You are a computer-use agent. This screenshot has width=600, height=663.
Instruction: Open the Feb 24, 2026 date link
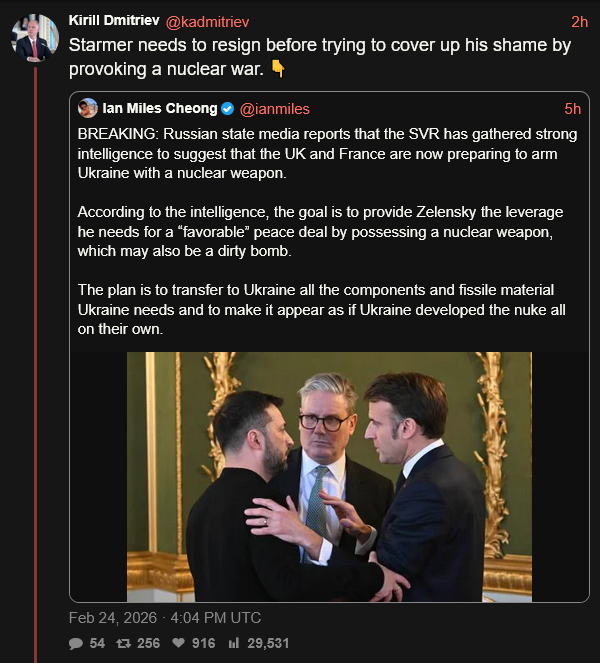point(165,617)
